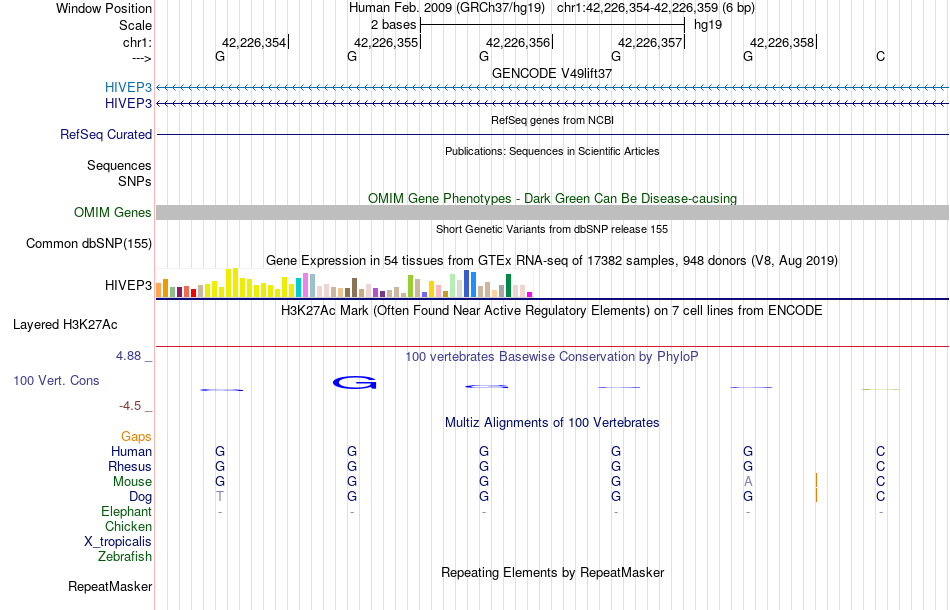Click the Mouse row A mismatch base
The width and height of the screenshot is (950, 610).
748,482
